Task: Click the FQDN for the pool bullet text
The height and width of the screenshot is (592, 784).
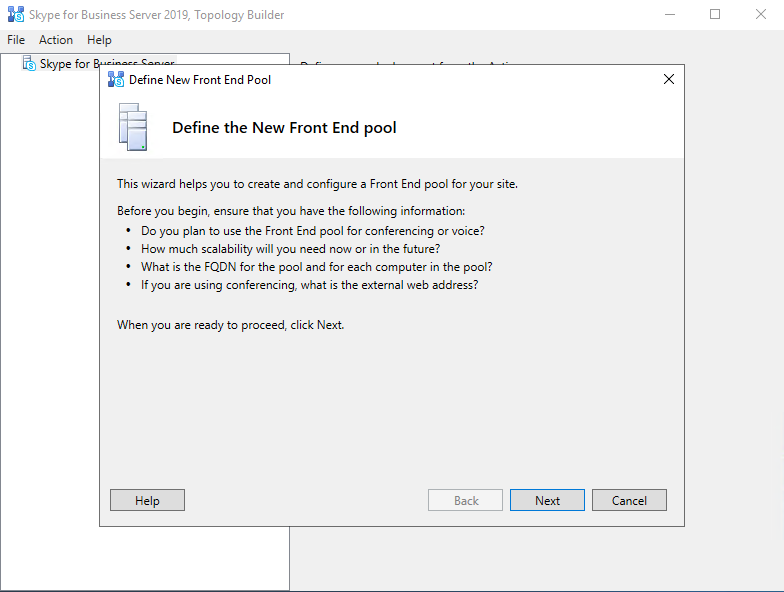Action: pos(317,267)
